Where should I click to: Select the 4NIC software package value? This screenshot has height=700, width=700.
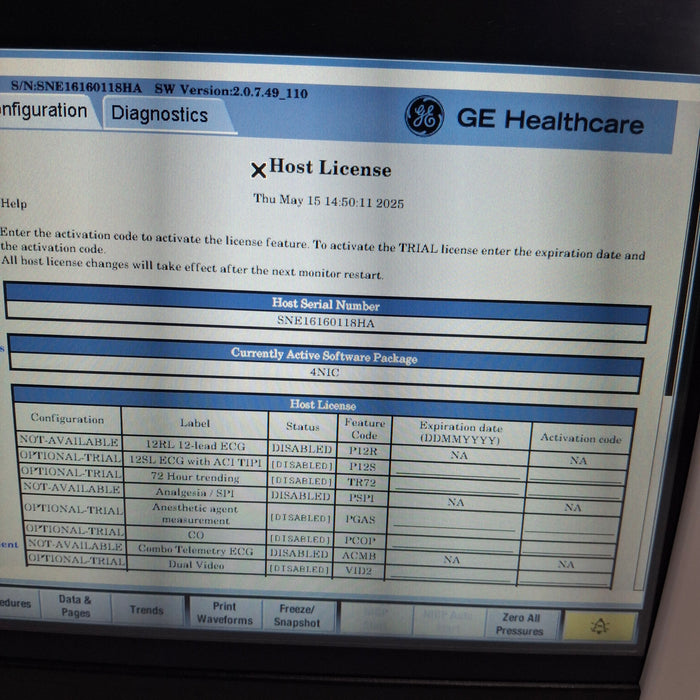point(325,372)
